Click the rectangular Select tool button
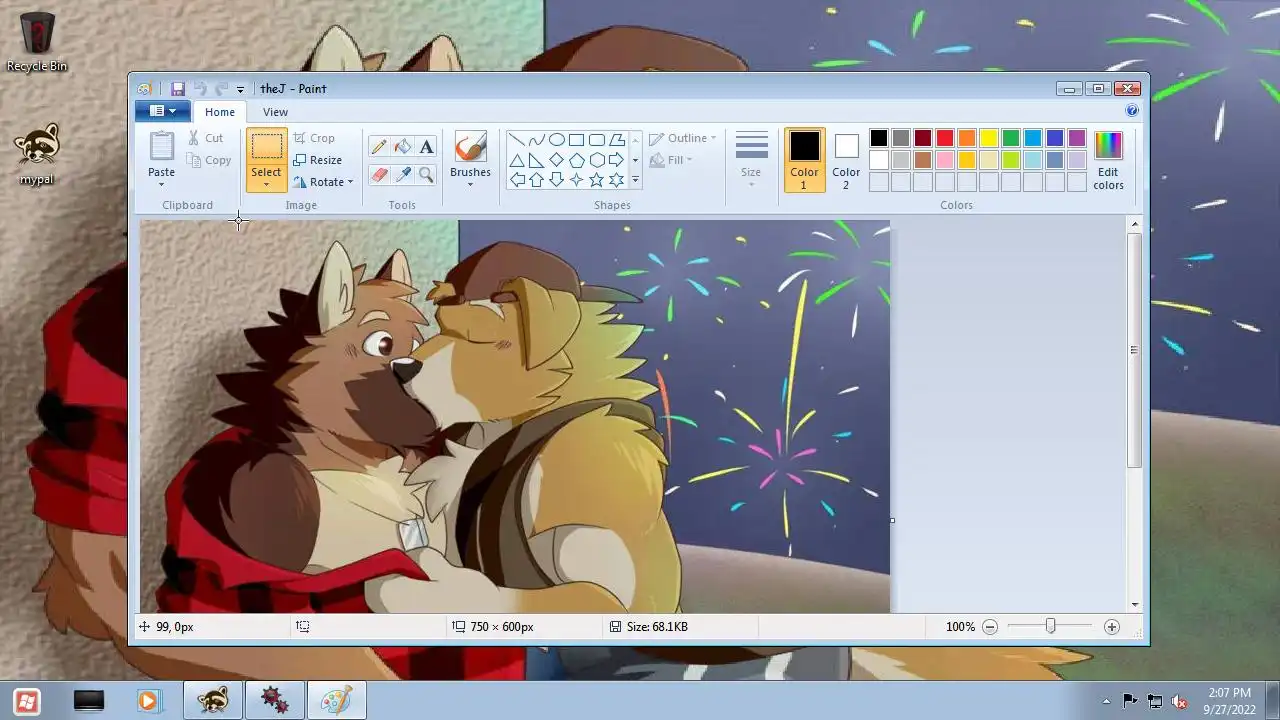The width and height of the screenshot is (1280, 720). click(266, 147)
